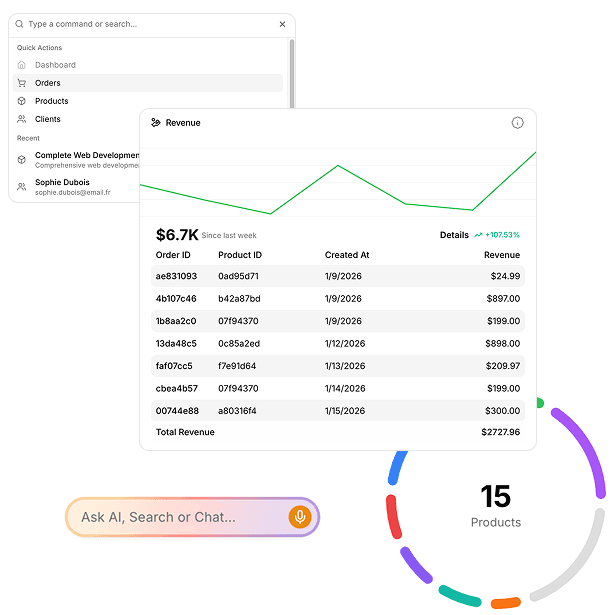Image resolution: width=615 pixels, height=615 pixels.
Task: Click people icon beside Sophie Dubois
Action: coord(22,187)
